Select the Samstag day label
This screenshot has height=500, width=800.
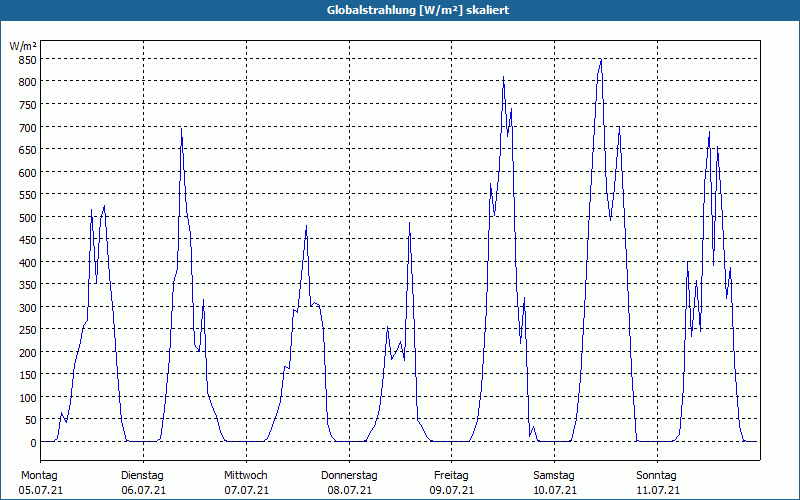point(554,475)
